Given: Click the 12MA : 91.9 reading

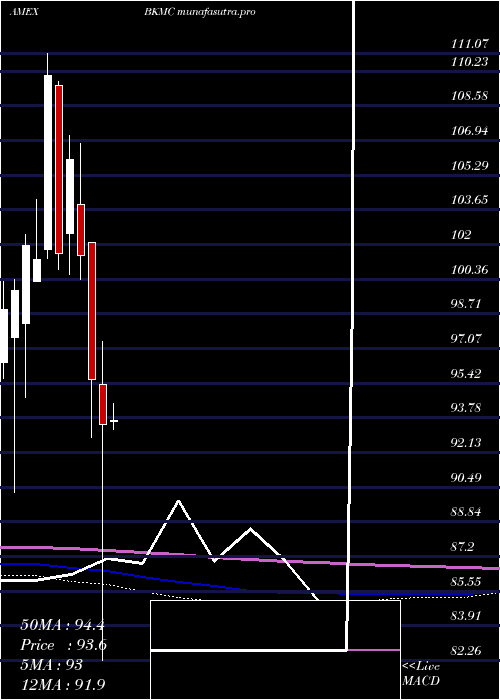Looking at the screenshot, I should pyautogui.click(x=62, y=684).
